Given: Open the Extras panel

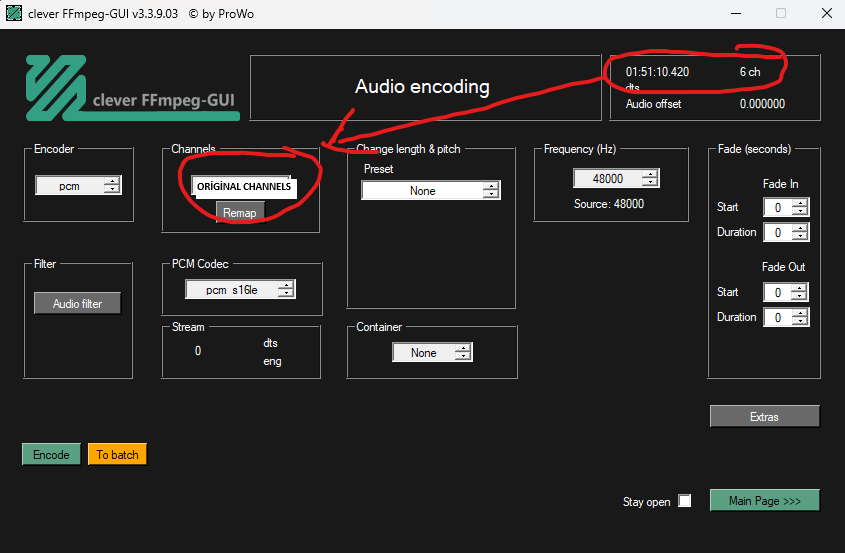Looking at the screenshot, I should 765,417.
